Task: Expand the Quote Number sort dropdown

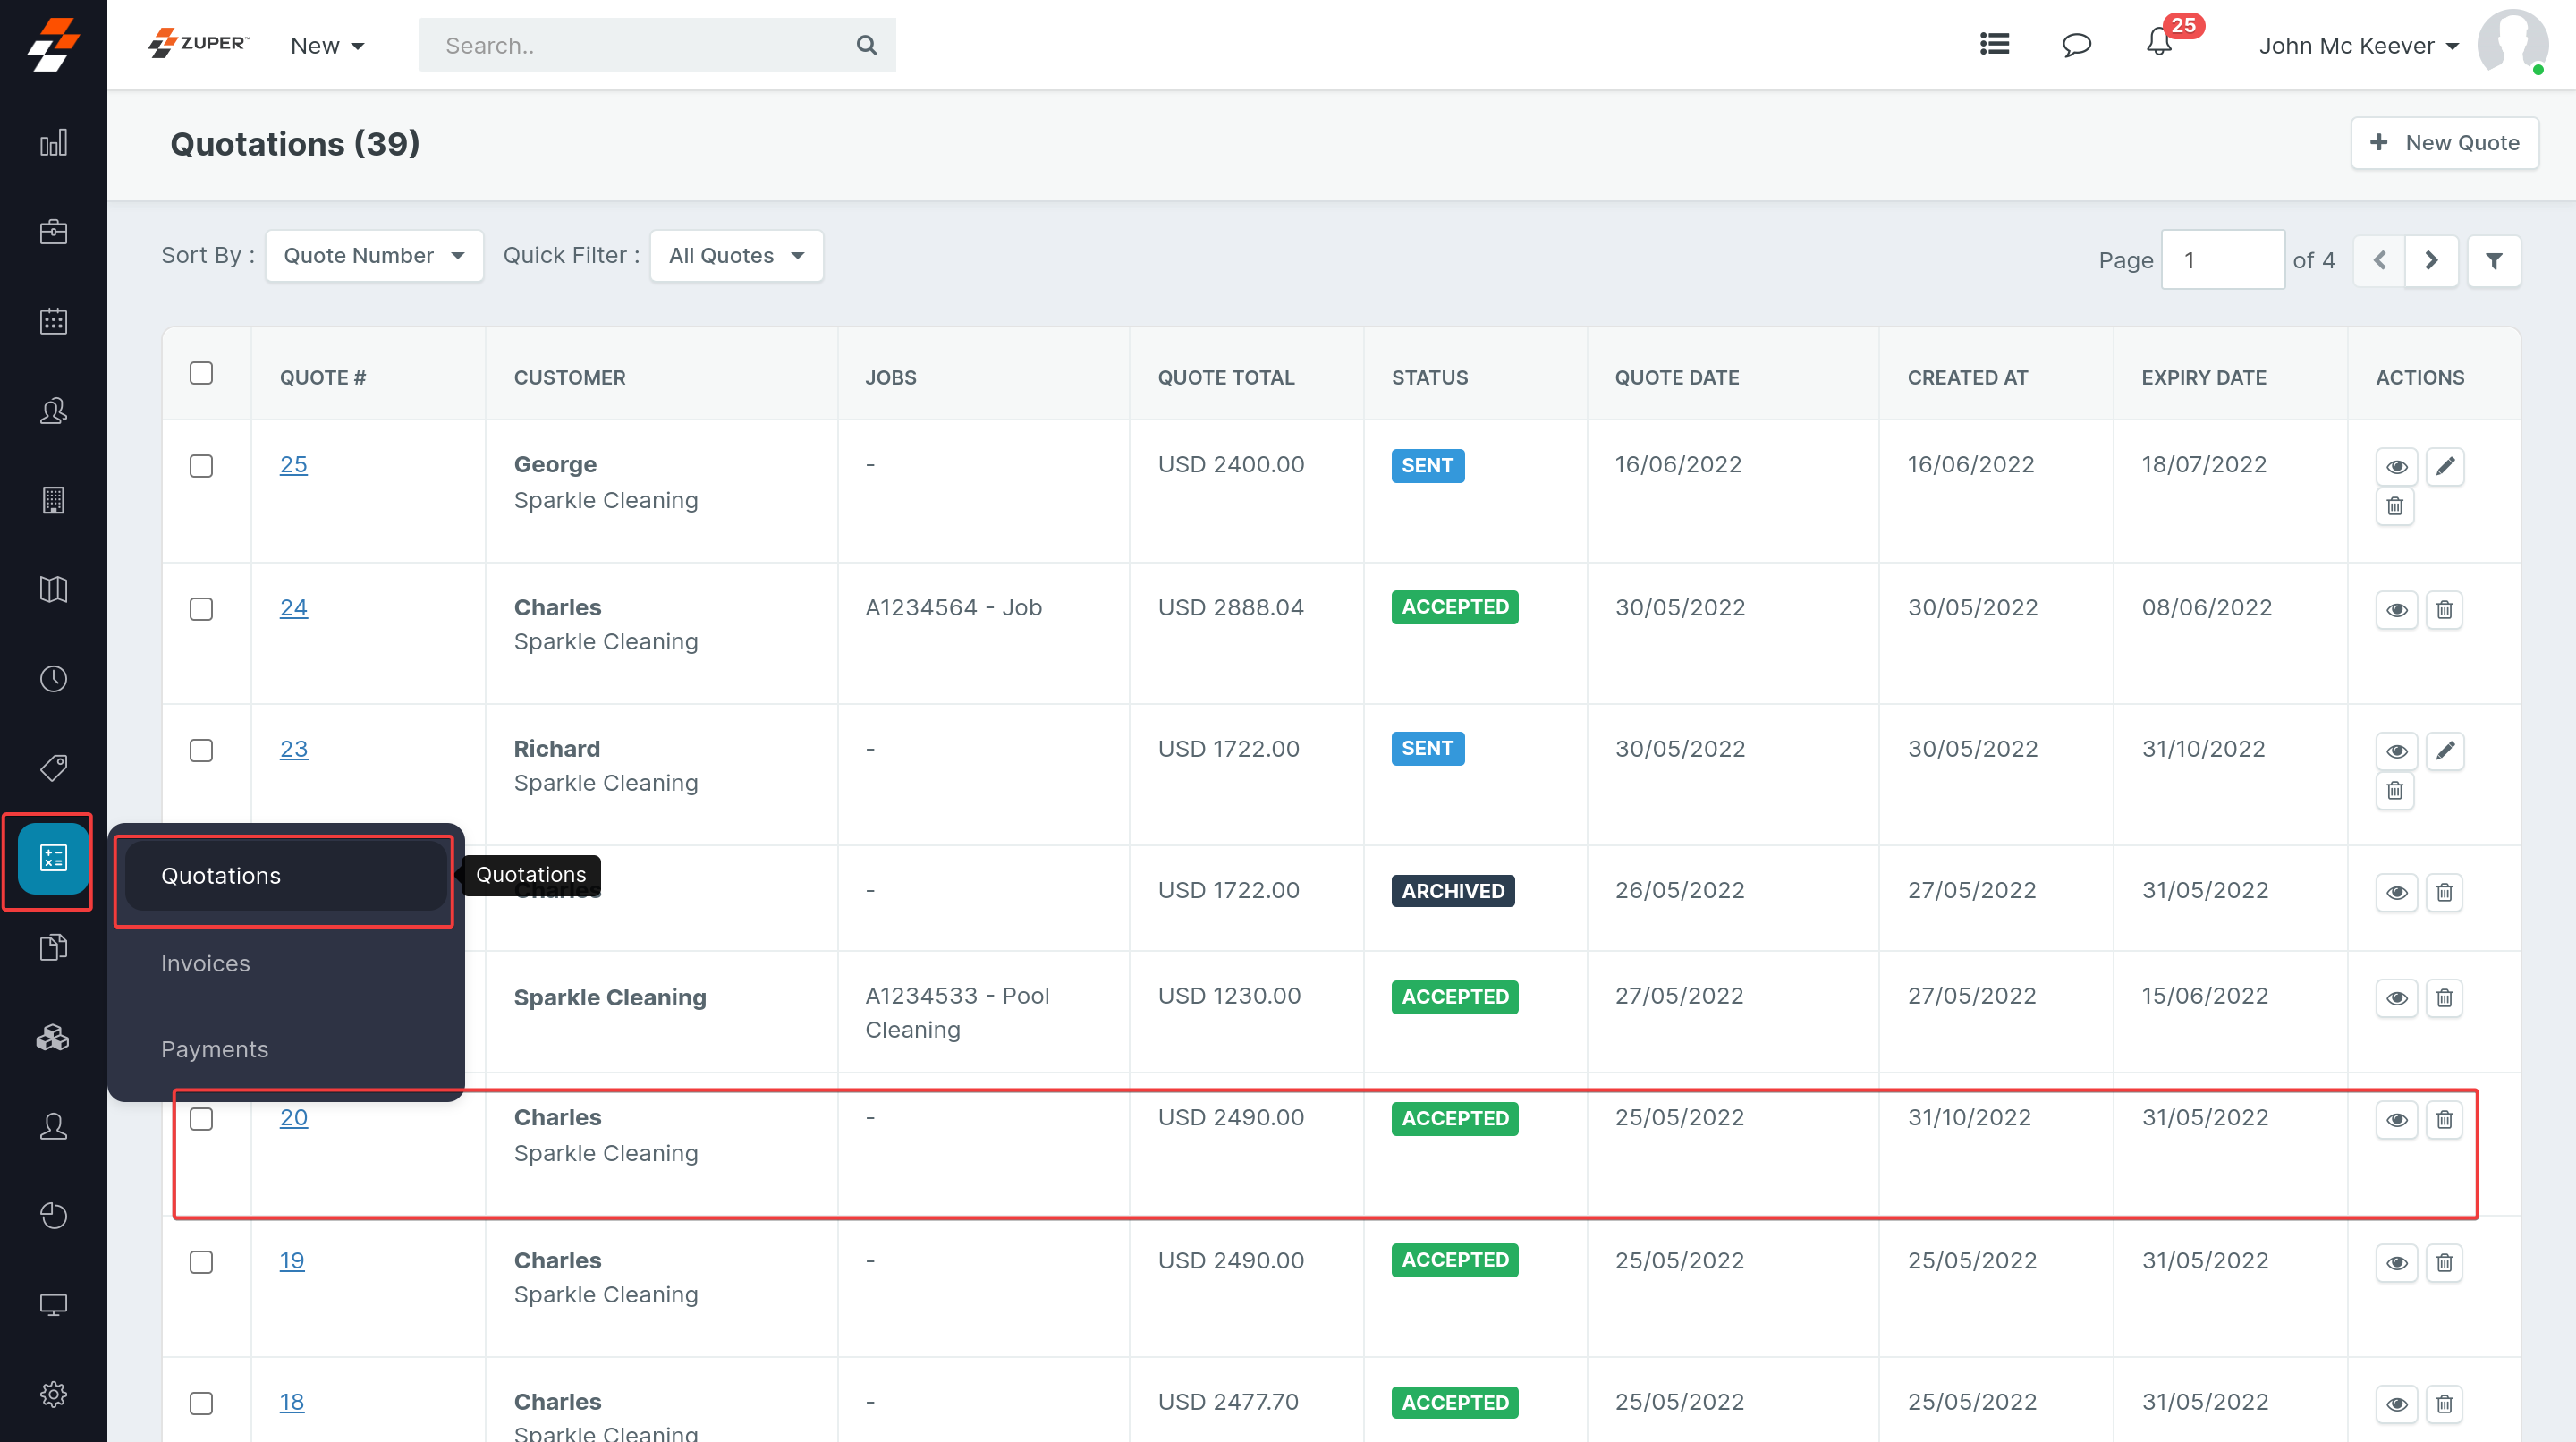Action: pos(374,256)
